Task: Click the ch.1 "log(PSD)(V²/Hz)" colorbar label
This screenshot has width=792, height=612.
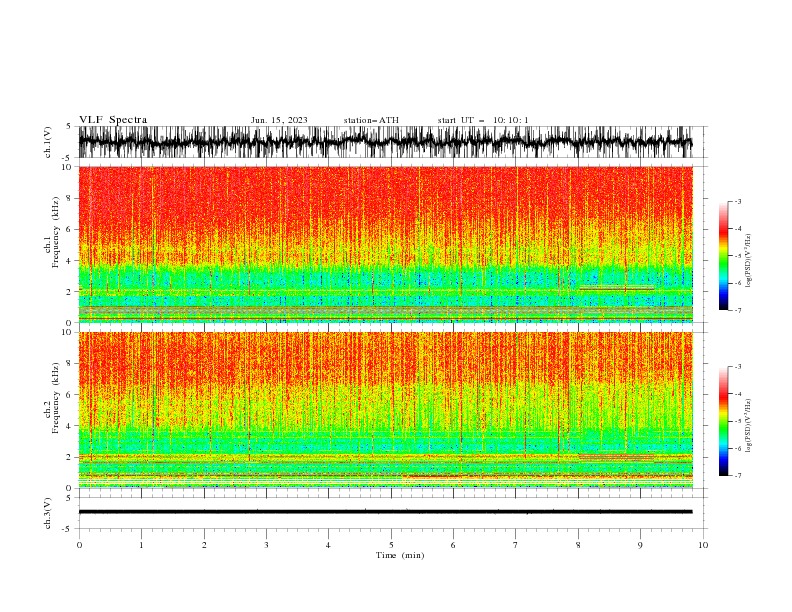Action: click(749, 261)
